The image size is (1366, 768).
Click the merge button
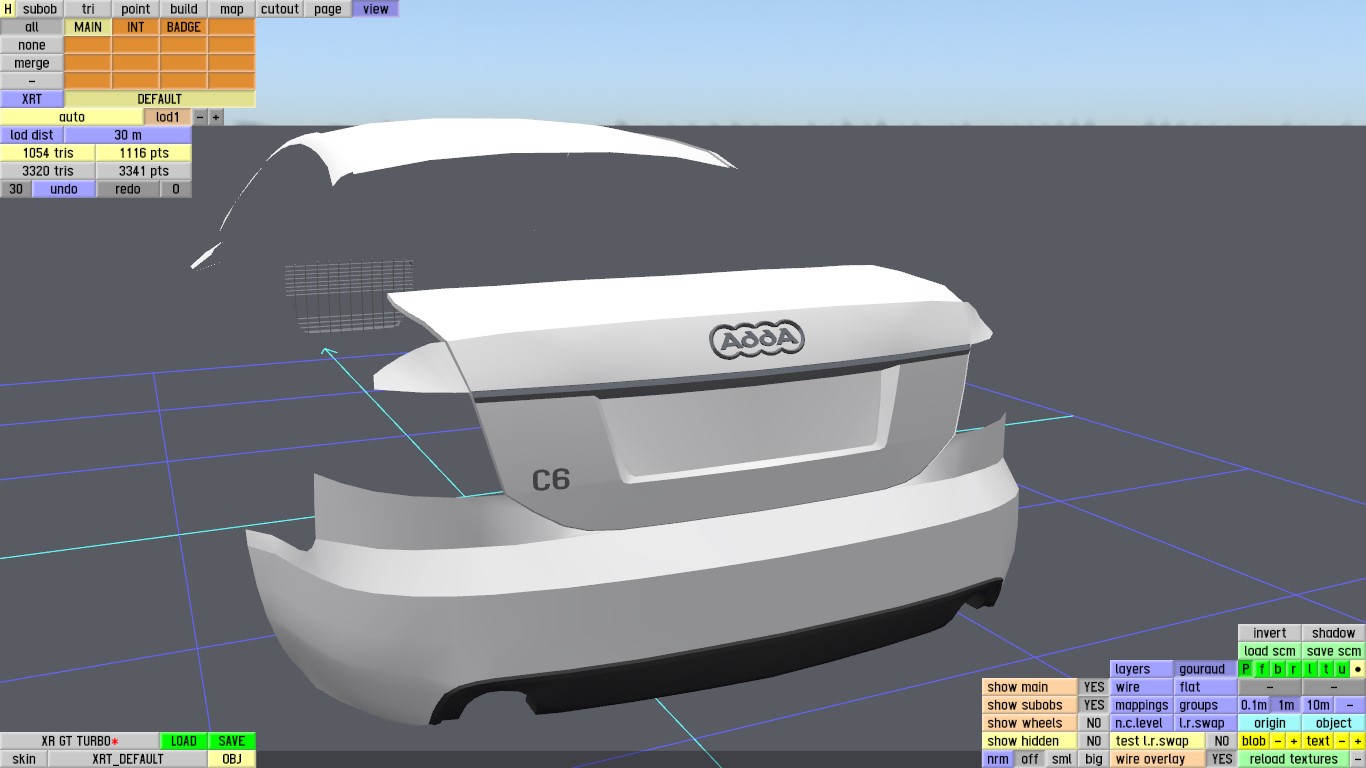[x=32, y=63]
